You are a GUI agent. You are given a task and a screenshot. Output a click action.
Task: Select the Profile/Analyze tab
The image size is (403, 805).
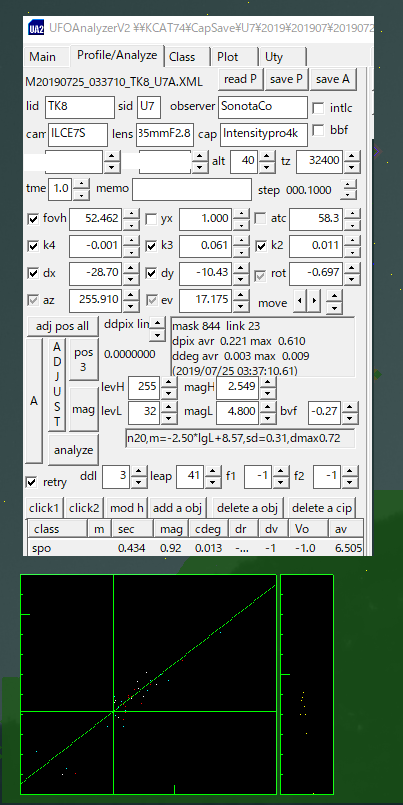(117, 55)
